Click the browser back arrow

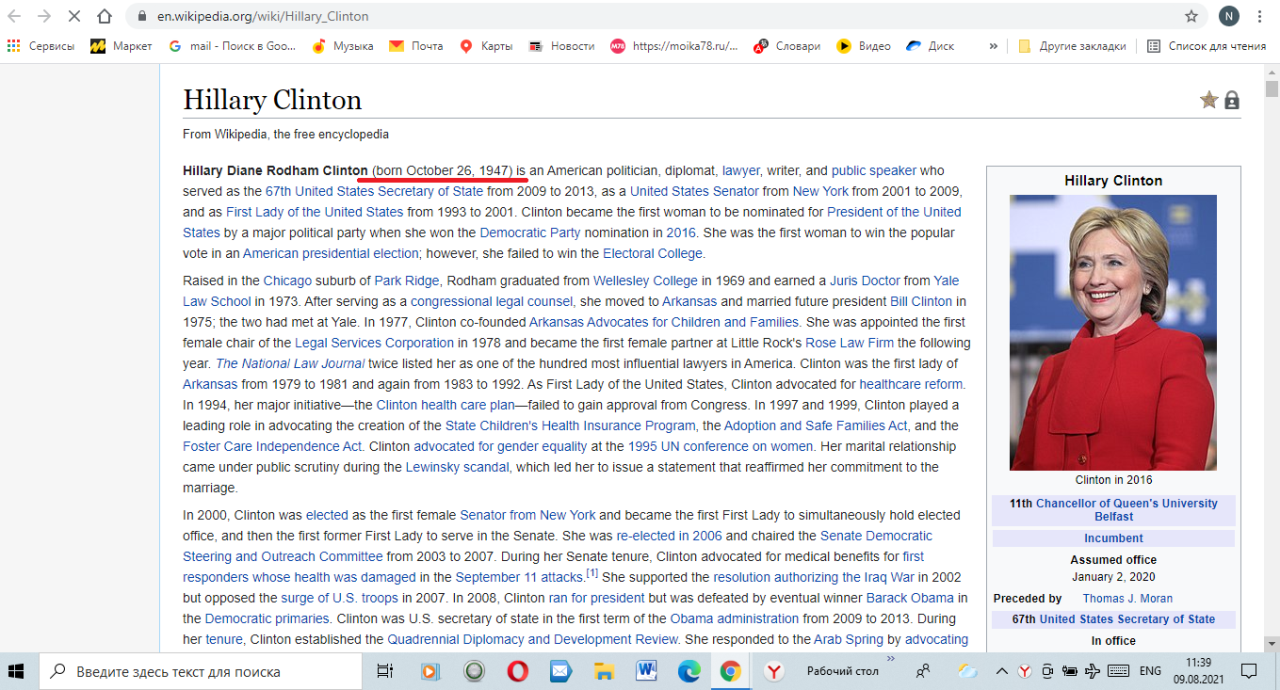tap(14, 16)
